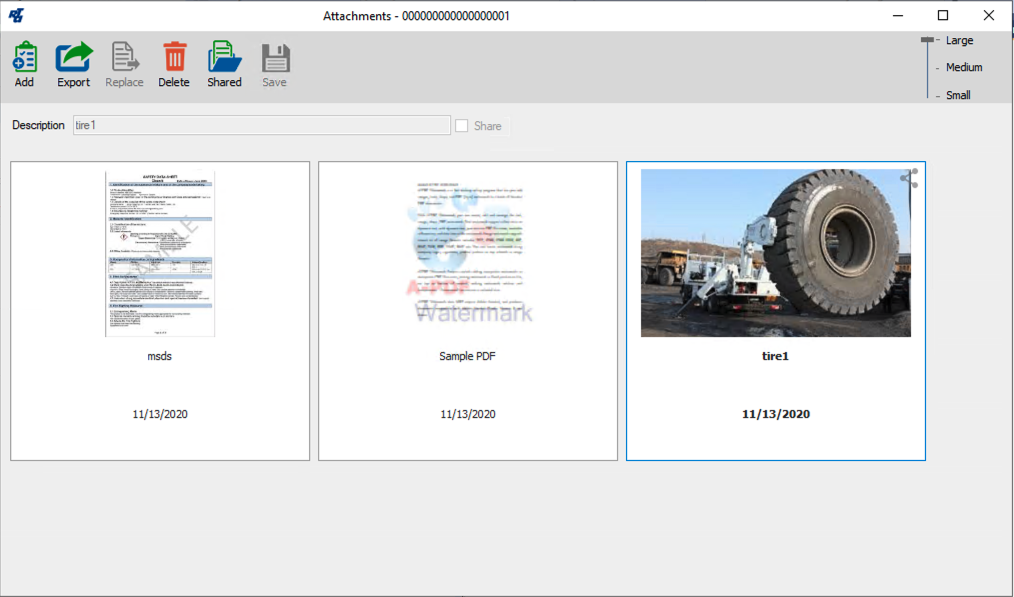Click the tire1 photo thumbnail
Screen dimensions: 1014x597
tap(775, 253)
